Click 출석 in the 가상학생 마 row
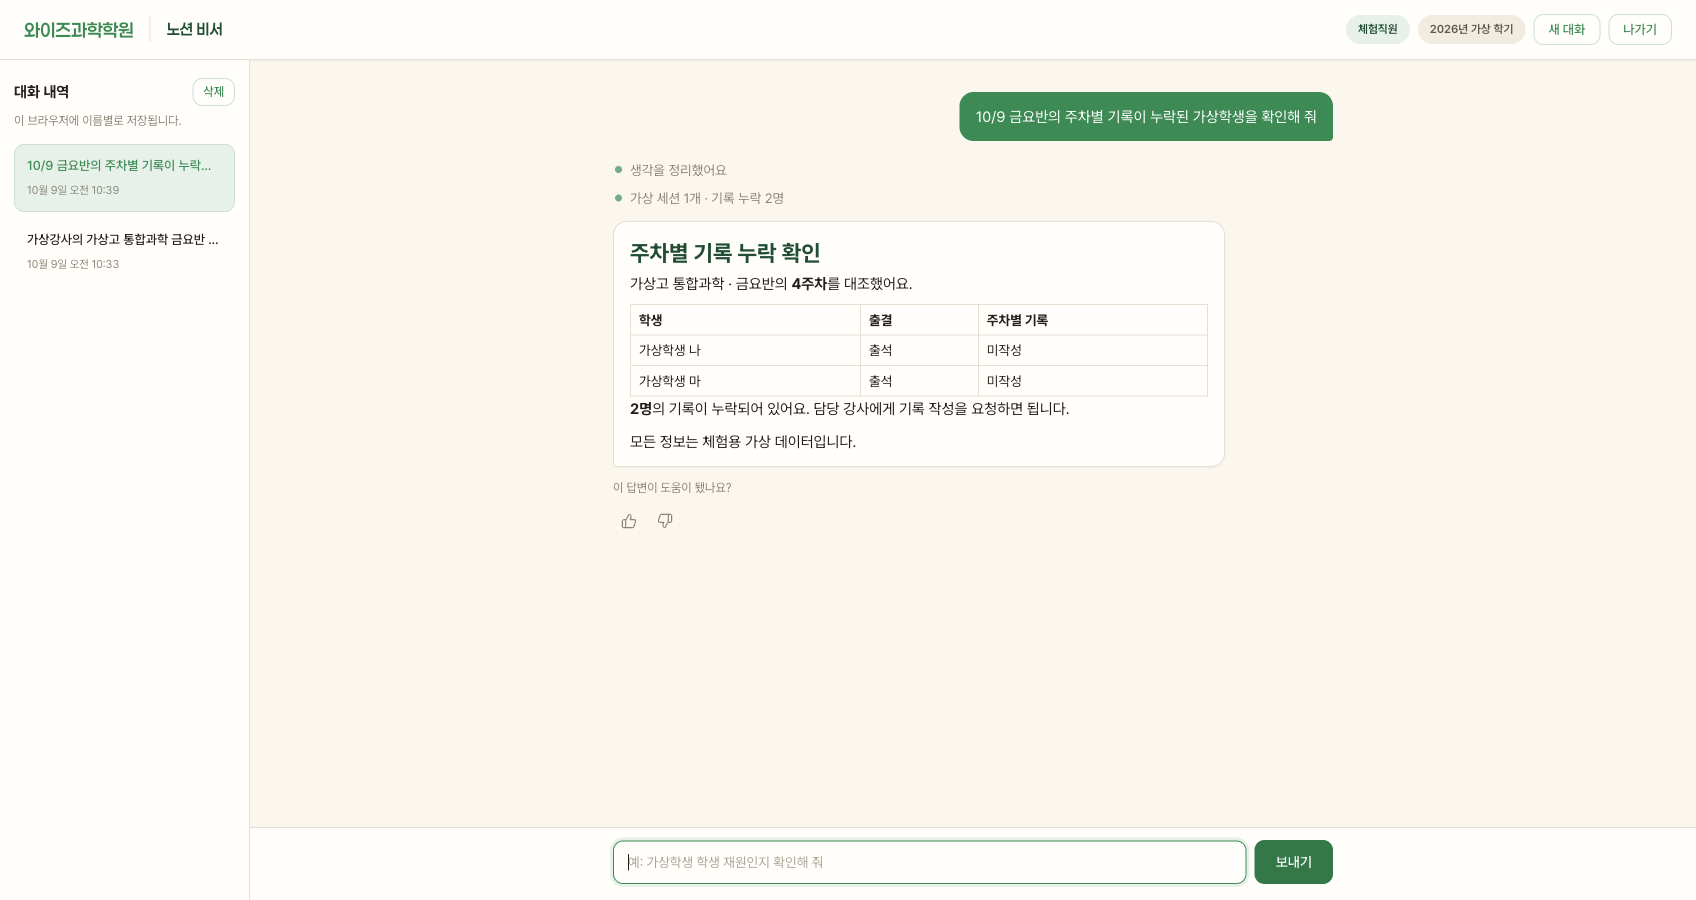The width and height of the screenshot is (1696, 900). [x=919, y=381]
